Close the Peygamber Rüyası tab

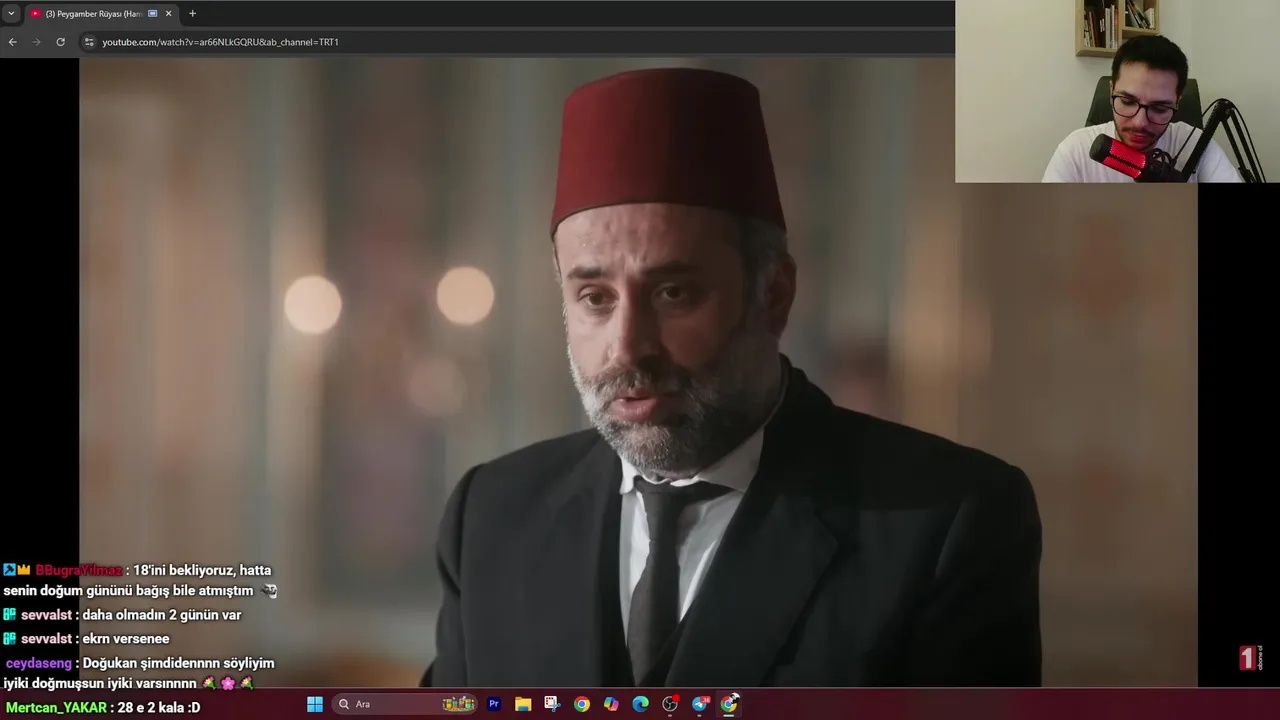point(168,14)
